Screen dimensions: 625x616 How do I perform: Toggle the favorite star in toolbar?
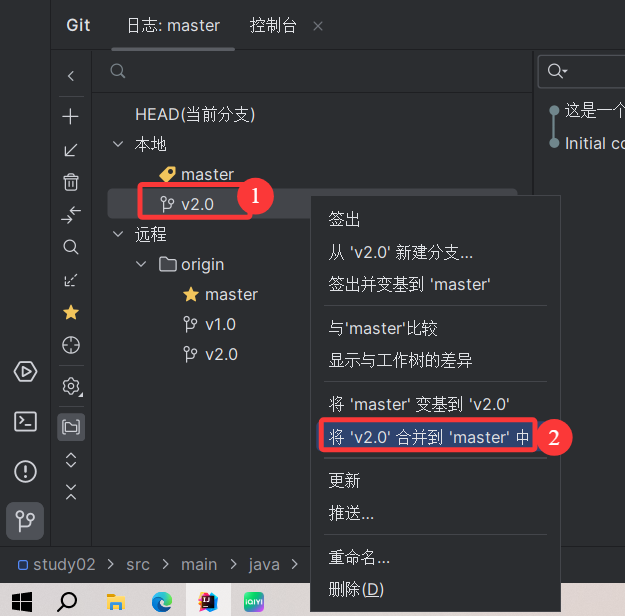71,312
